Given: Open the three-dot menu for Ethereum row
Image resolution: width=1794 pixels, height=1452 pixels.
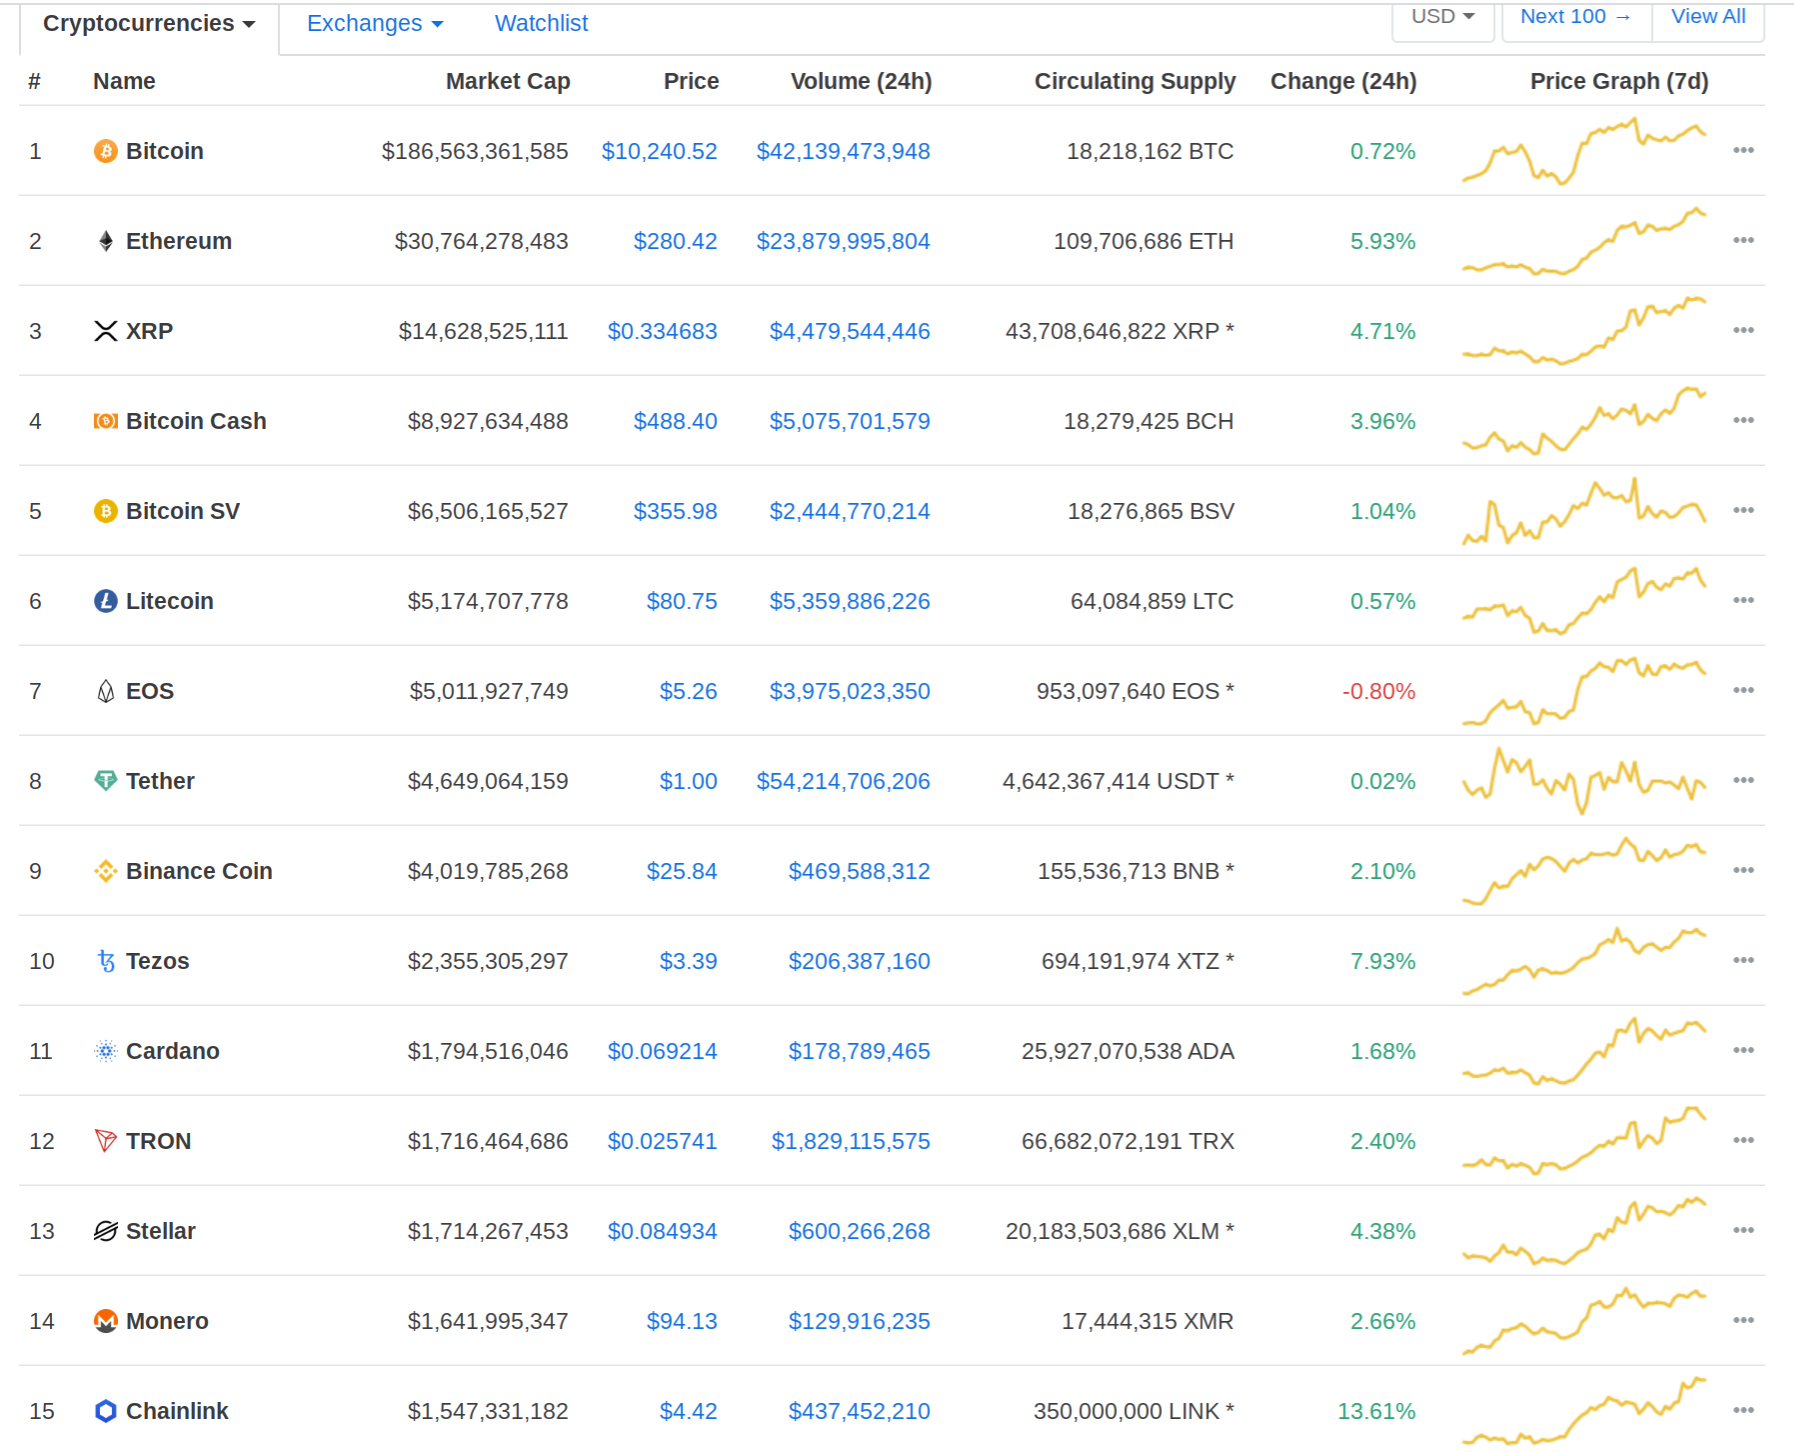Looking at the screenshot, I should [1744, 240].
